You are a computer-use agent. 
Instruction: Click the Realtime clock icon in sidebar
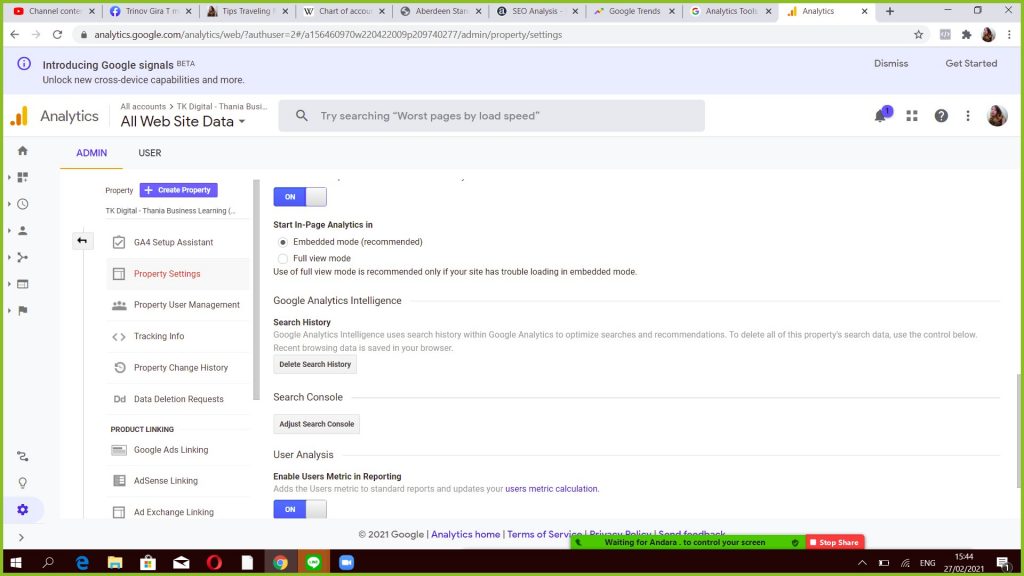[x=22, y=204]
